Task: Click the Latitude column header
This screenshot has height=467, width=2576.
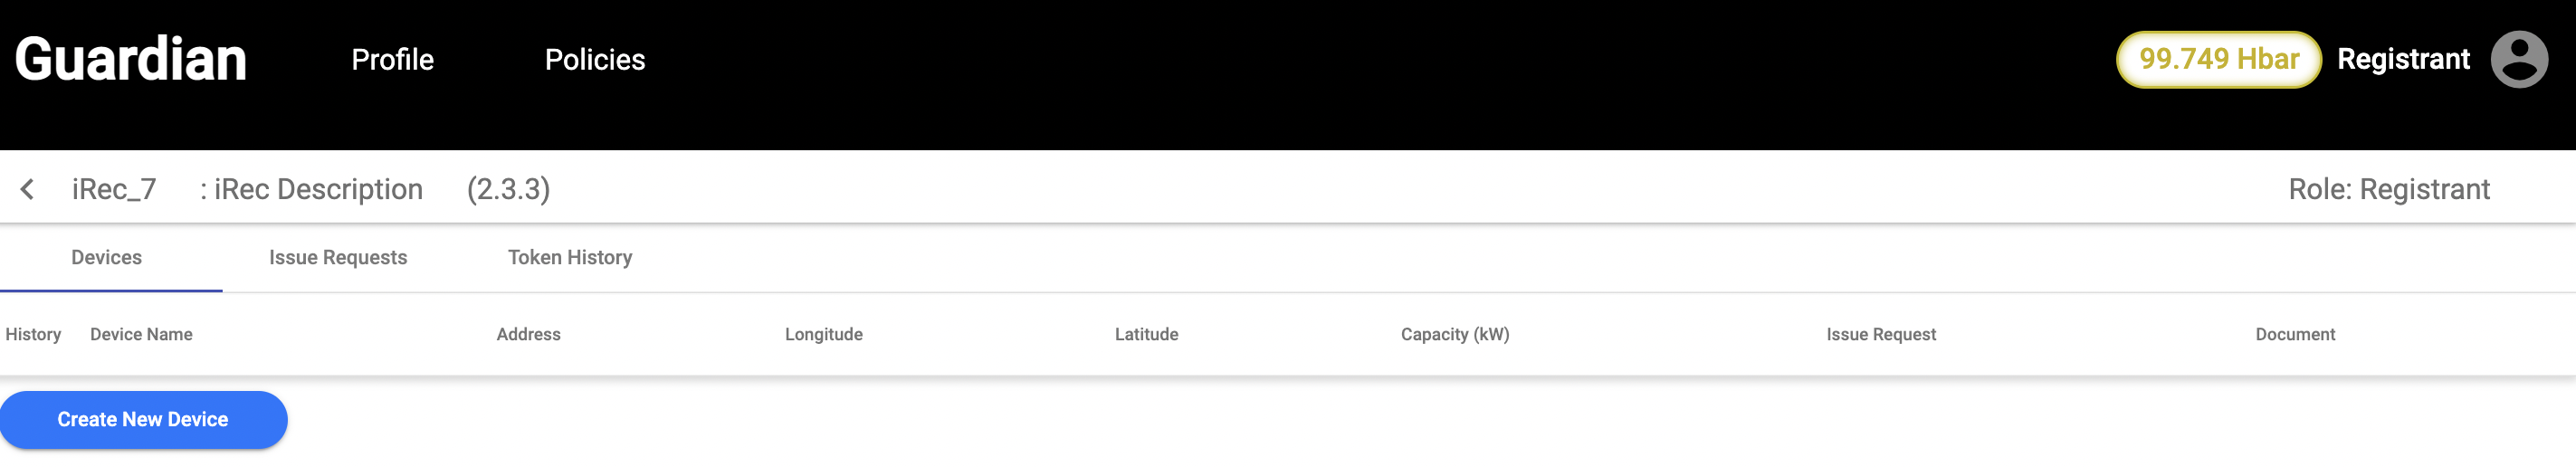Action: pos(1146,335)
